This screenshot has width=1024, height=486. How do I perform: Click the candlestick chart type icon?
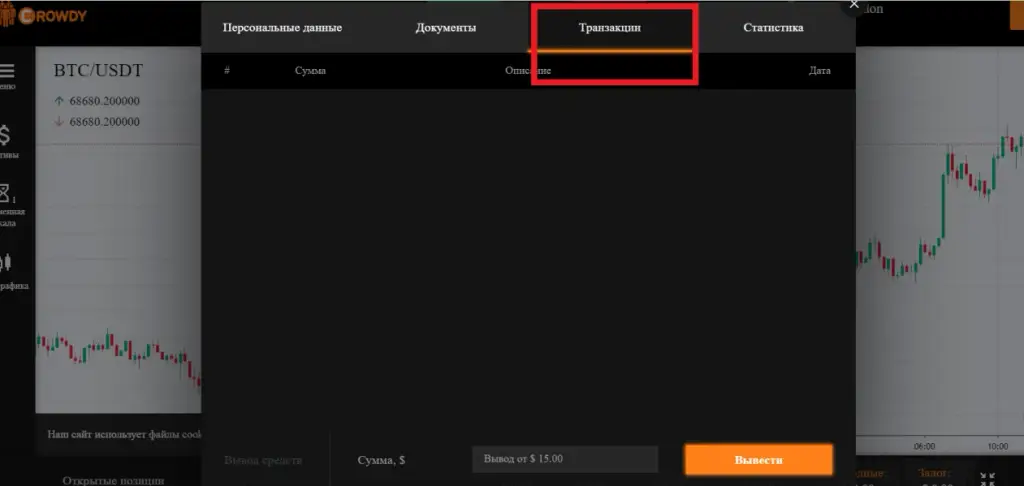(6, 263)
